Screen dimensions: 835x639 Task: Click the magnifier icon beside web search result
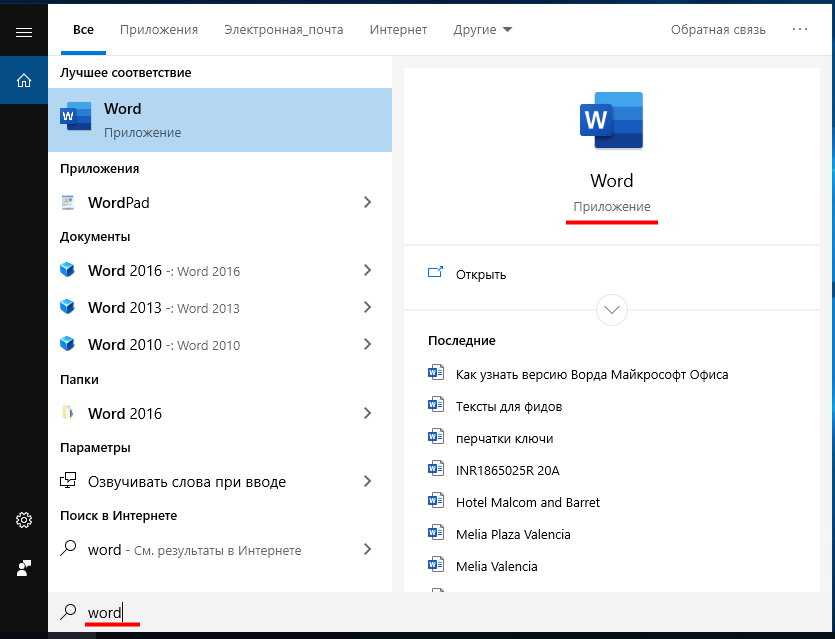coord(68,548)
